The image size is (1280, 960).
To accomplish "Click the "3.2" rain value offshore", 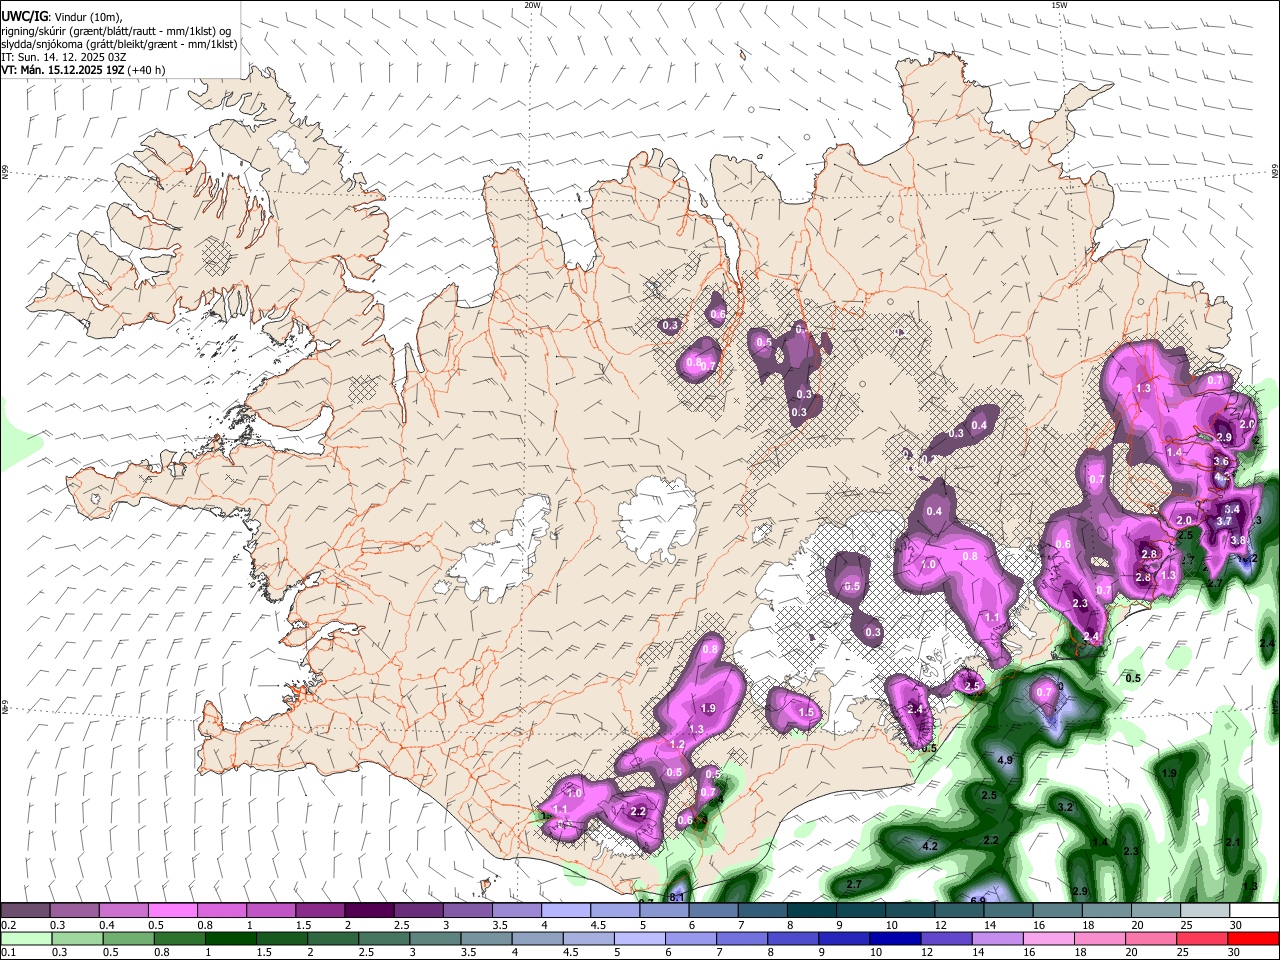I will coord(1065,807).
